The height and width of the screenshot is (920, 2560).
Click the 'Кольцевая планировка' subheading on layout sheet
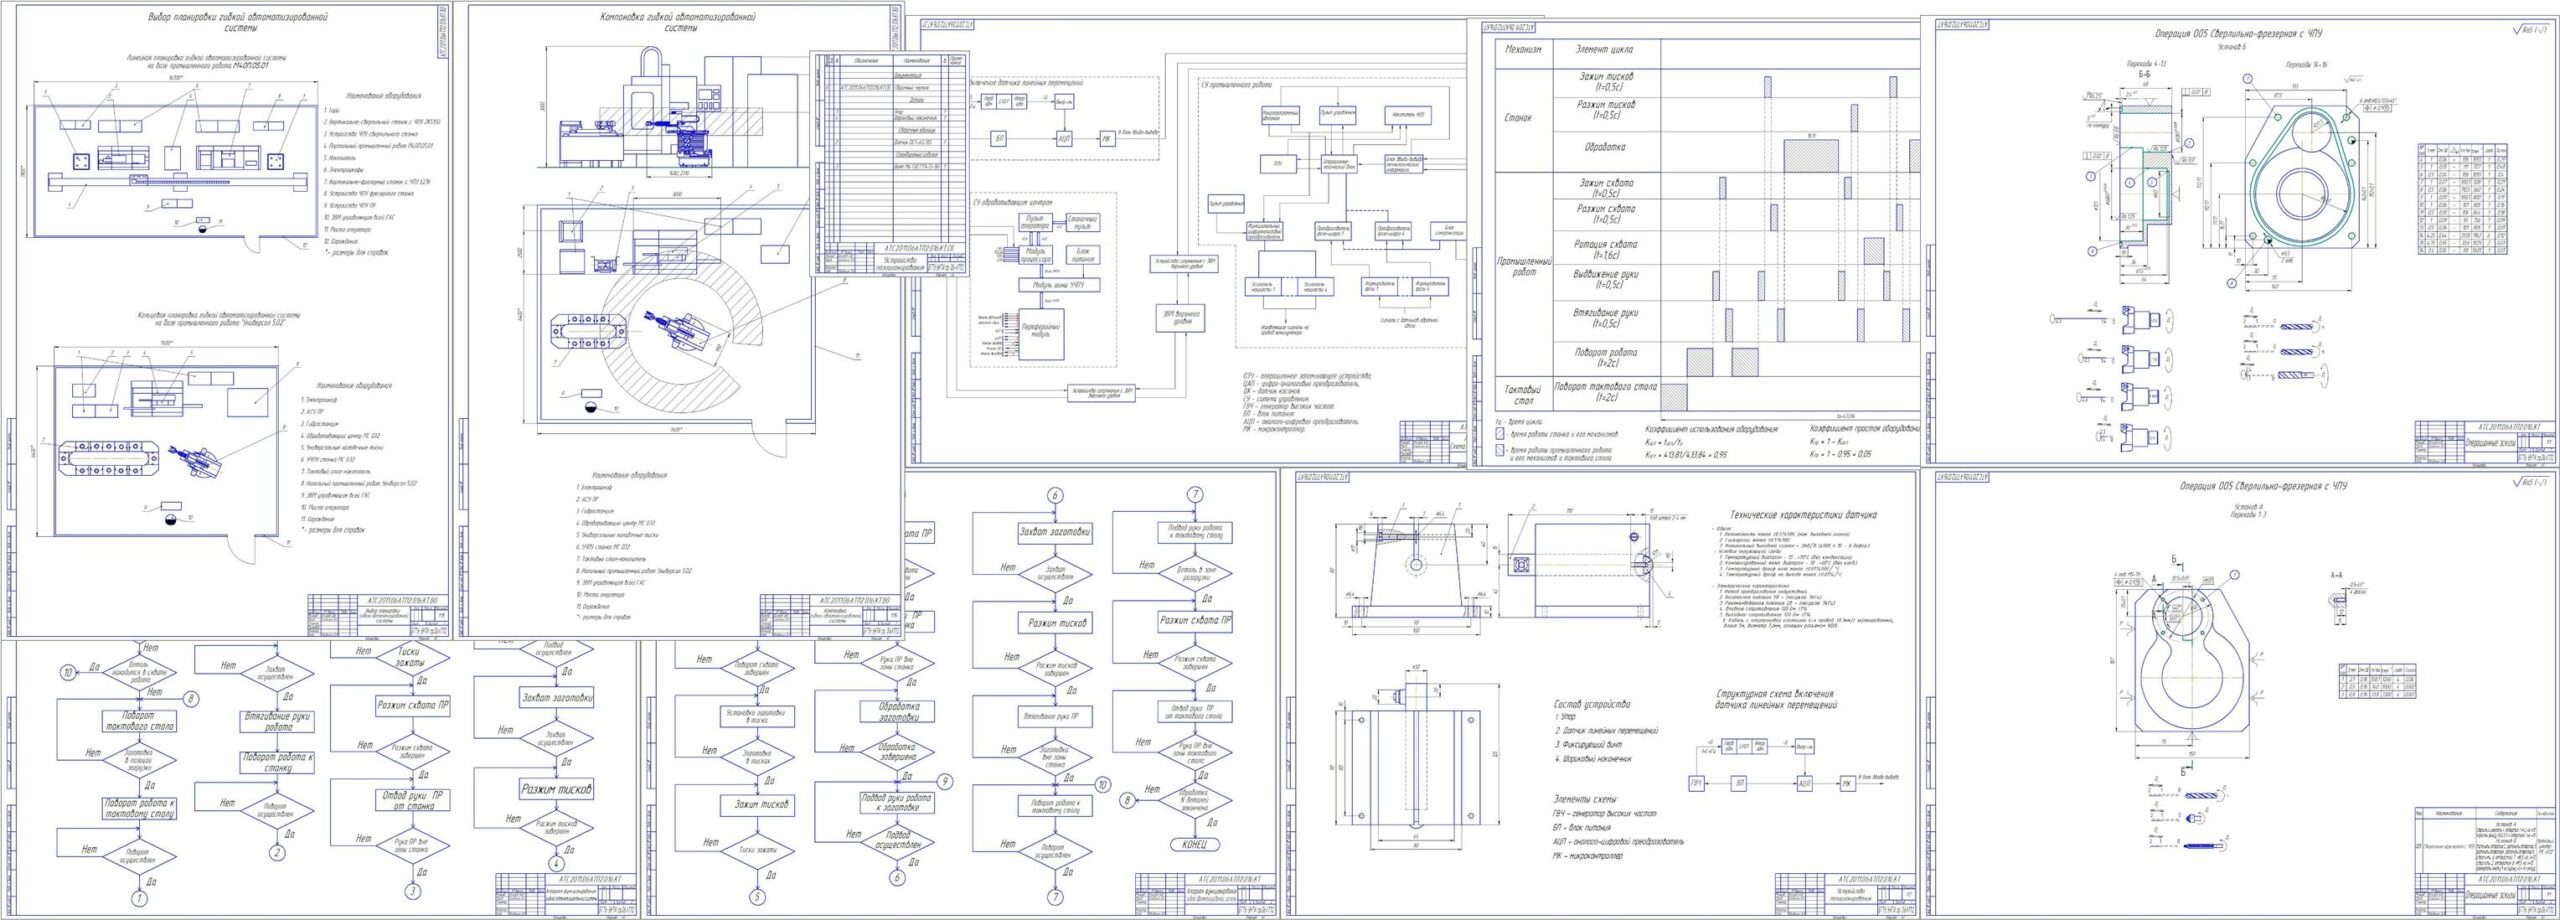pos(219,319)
